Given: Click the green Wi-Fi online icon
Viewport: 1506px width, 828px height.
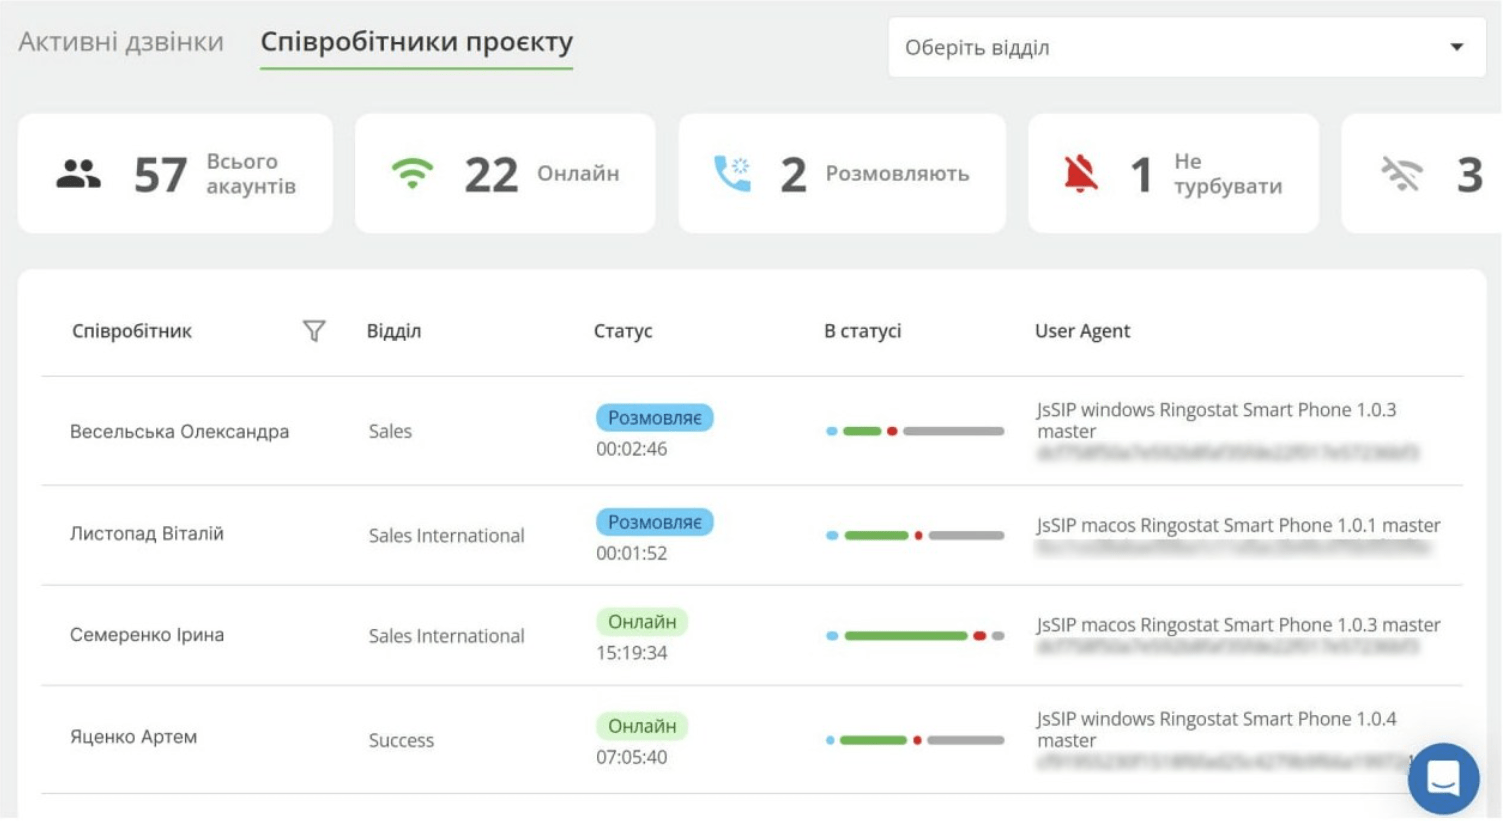Looking at the screenshot, I should [x=412, y=174].
